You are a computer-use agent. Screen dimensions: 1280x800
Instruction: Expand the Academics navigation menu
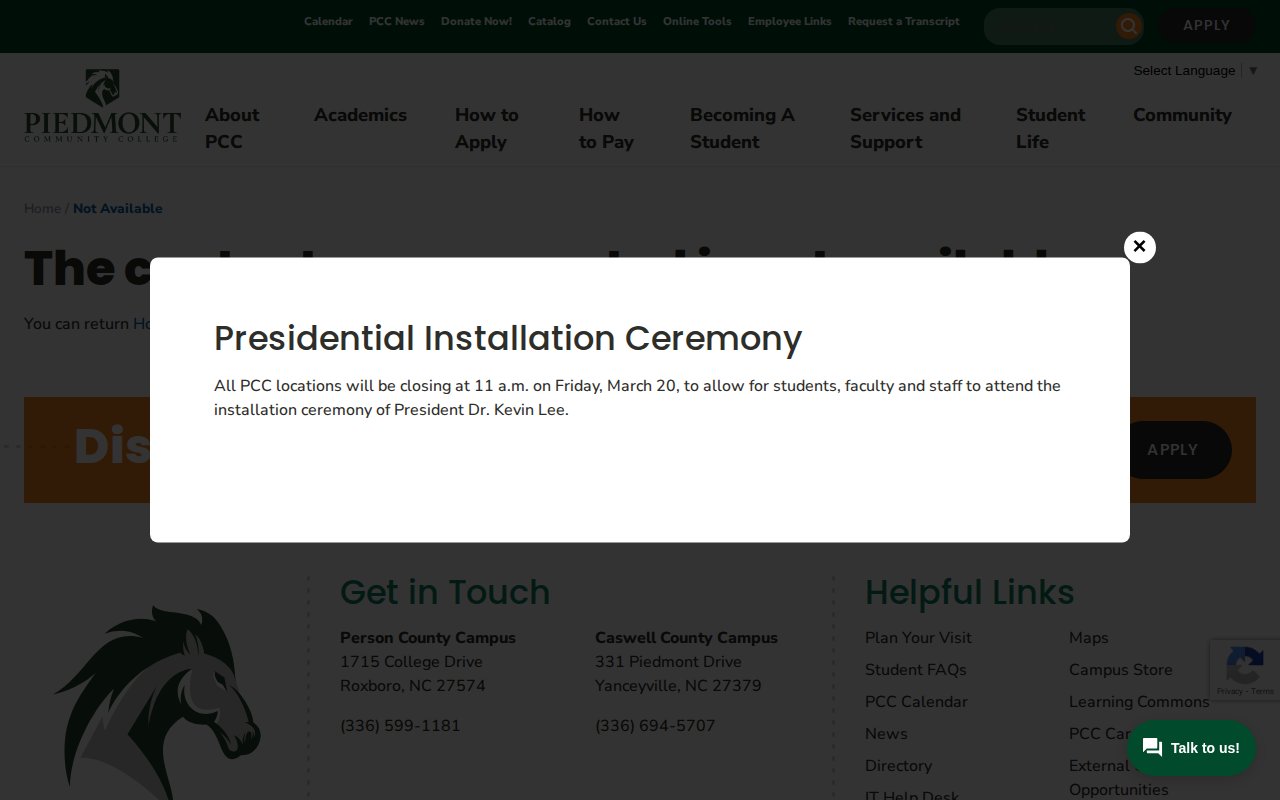tap(360, 115)
